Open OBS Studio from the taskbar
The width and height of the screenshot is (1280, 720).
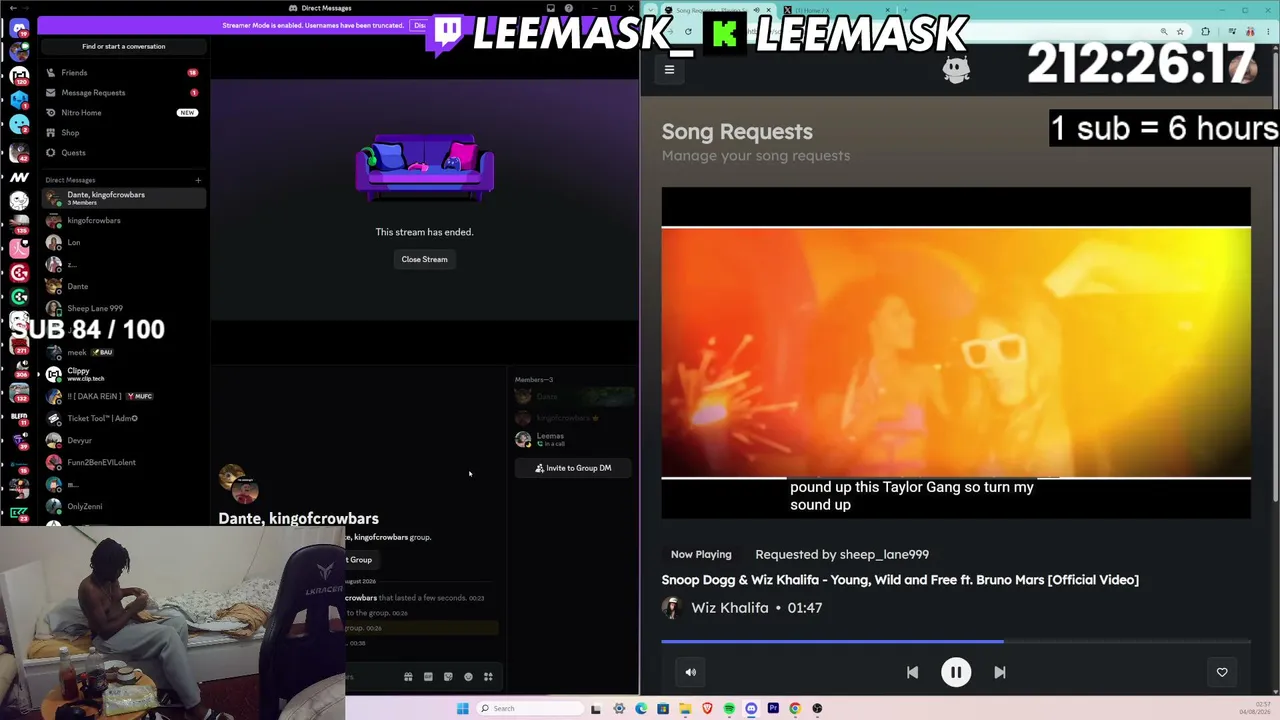817,708
